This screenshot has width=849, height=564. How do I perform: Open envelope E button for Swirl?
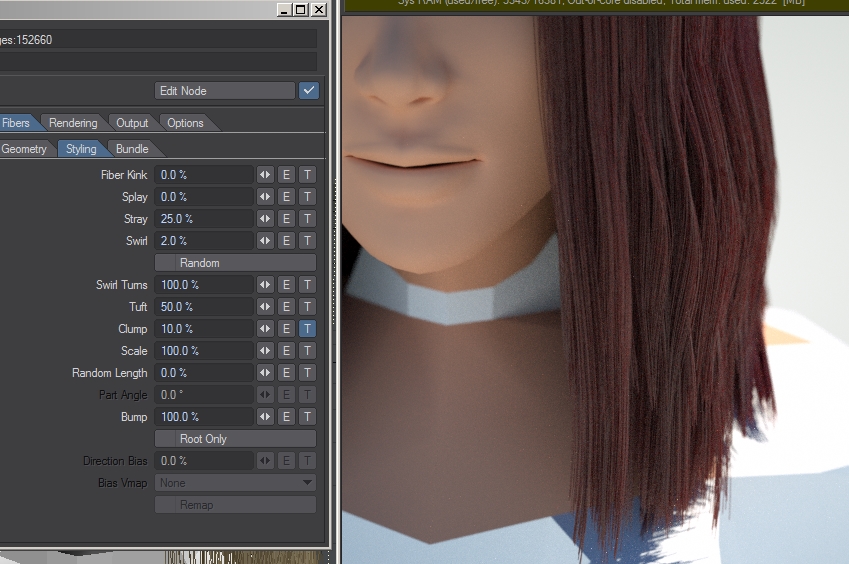(x=286, y=241)
